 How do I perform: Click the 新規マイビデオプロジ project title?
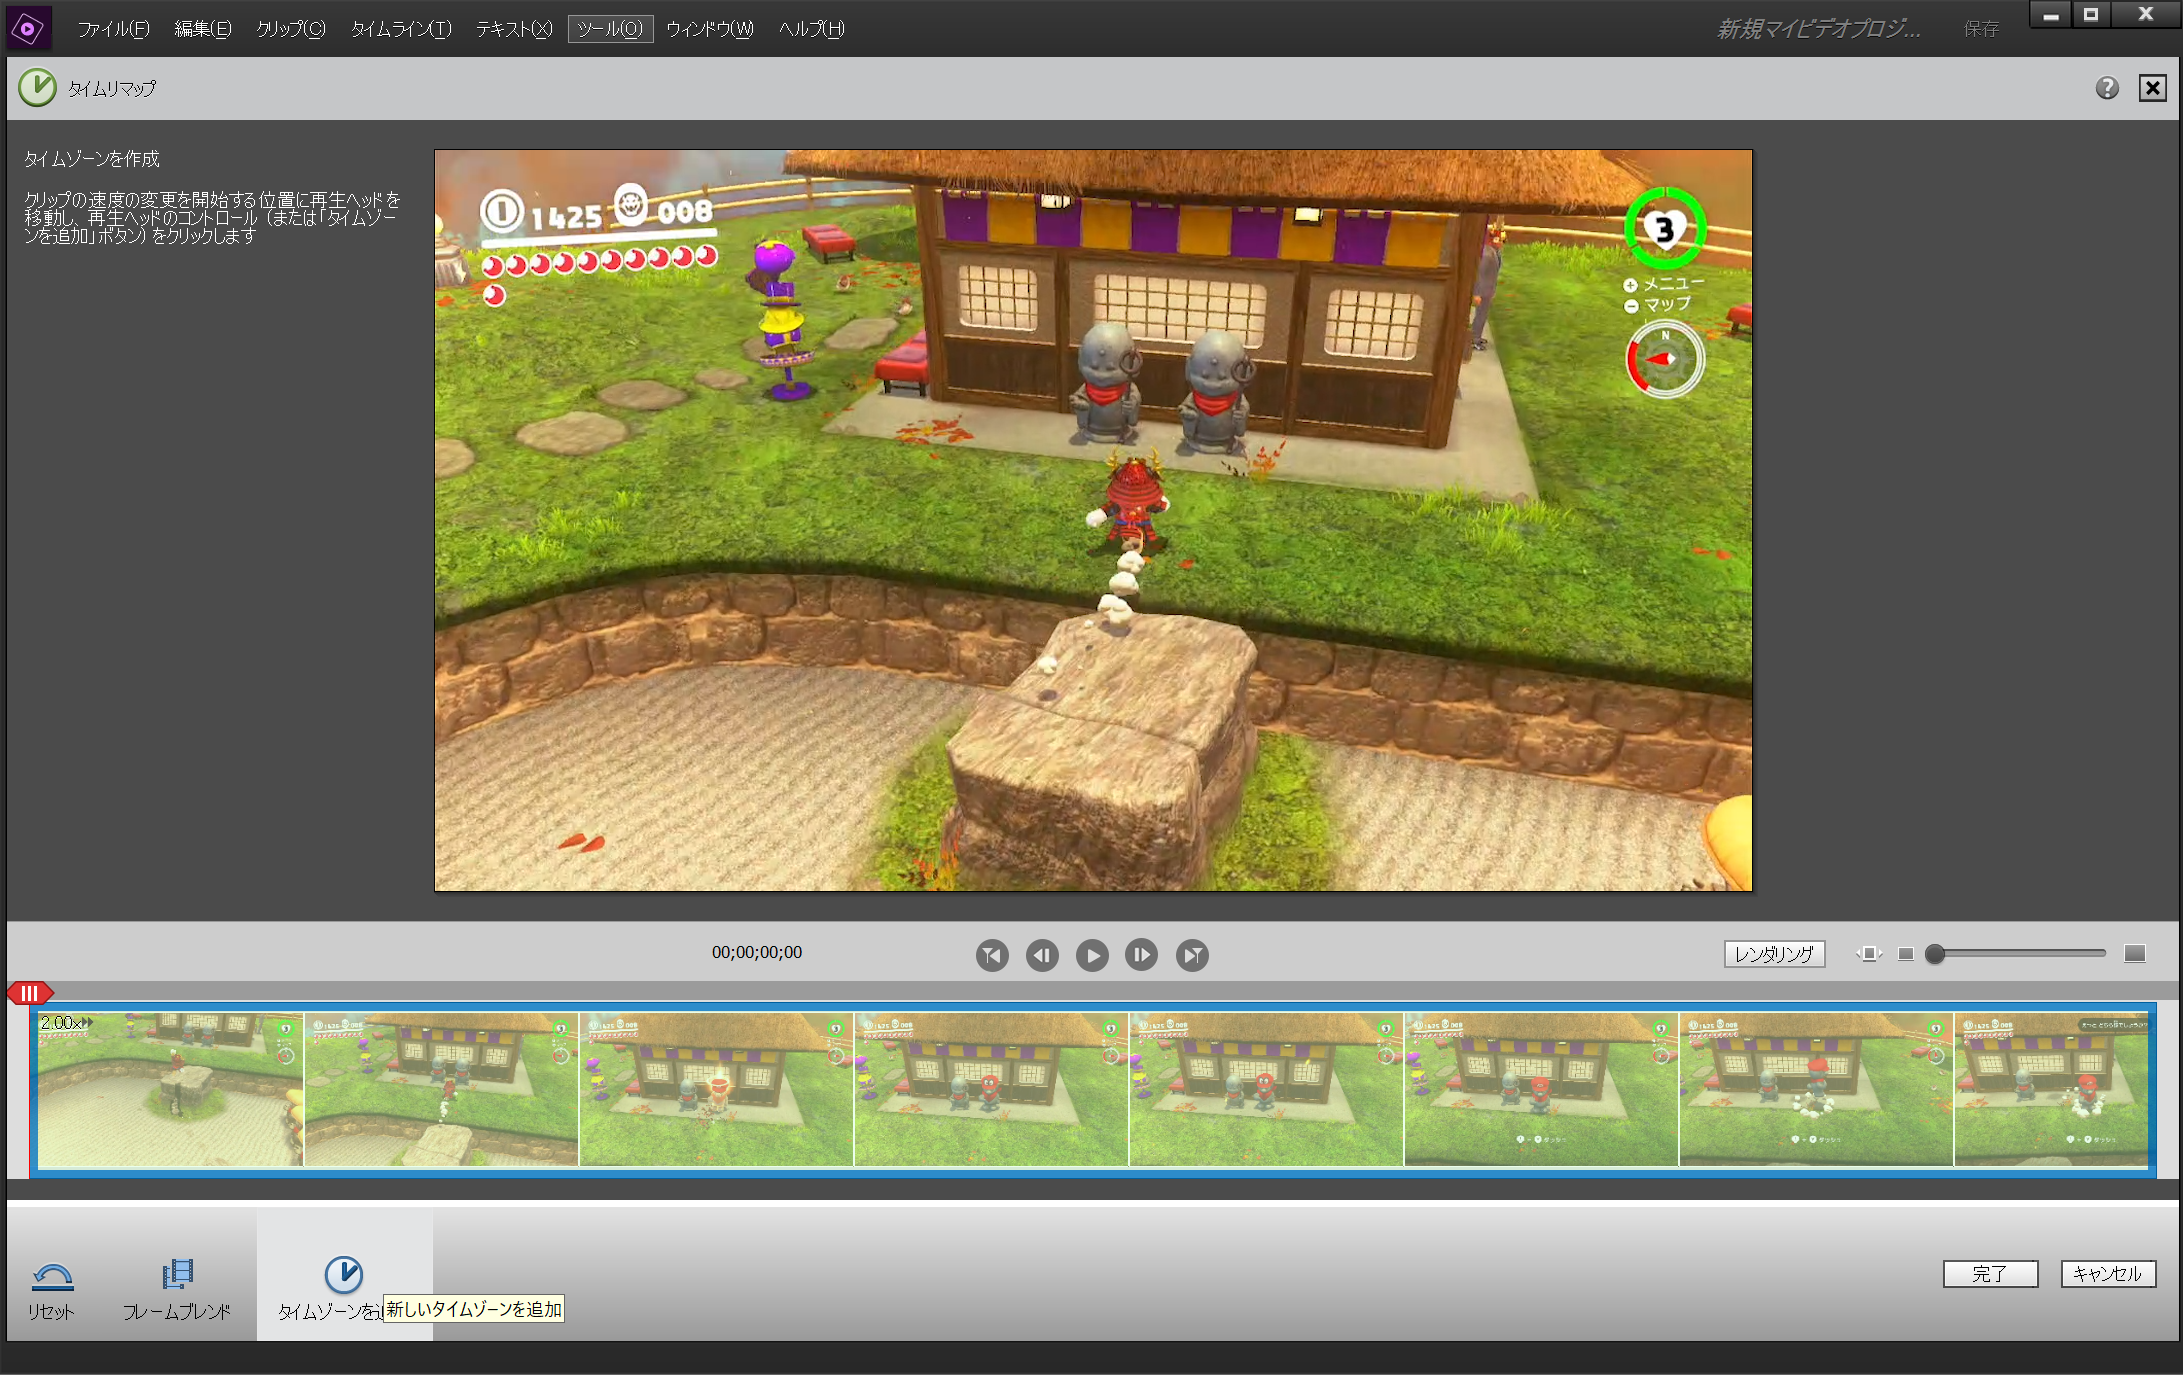pyautogui.click(x=1818, y=29)
